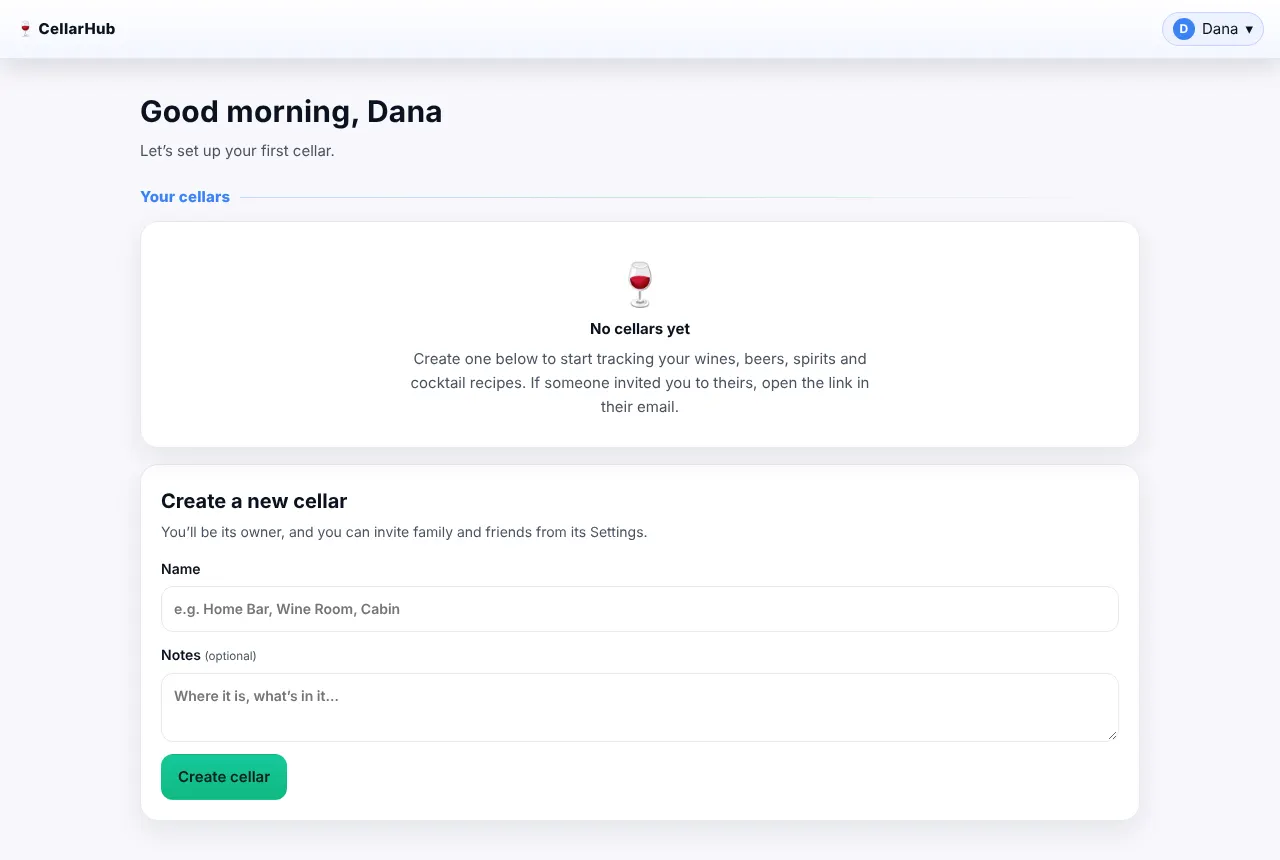1280x860 pixels.
Task: Click the Create cellar button
Action: (x=224, y=777)
